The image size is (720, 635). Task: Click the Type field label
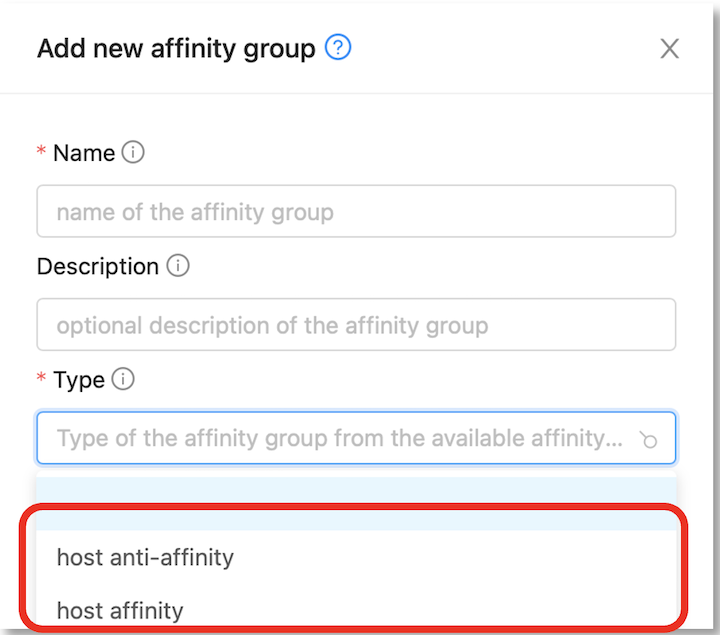pyautogui.click(x=79, y=380)
